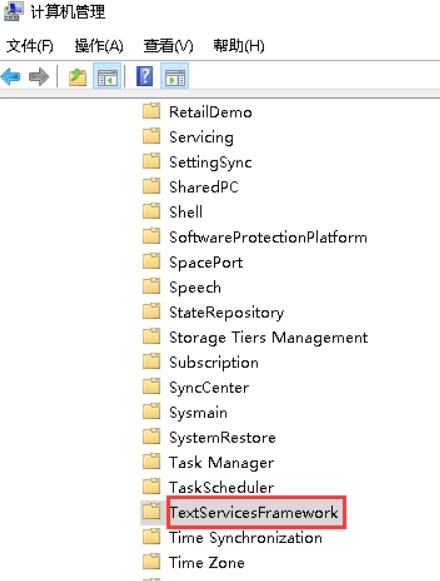Image resolution: width=440 pixels, height=581 pixels.
Task: Click the gray Forward arrow icon
Action: click(x=39, y=76)
